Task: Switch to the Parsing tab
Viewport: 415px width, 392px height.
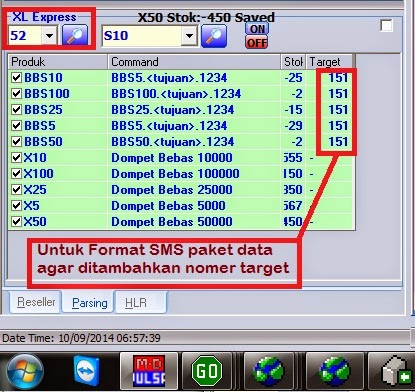Action: pos(89,303)
